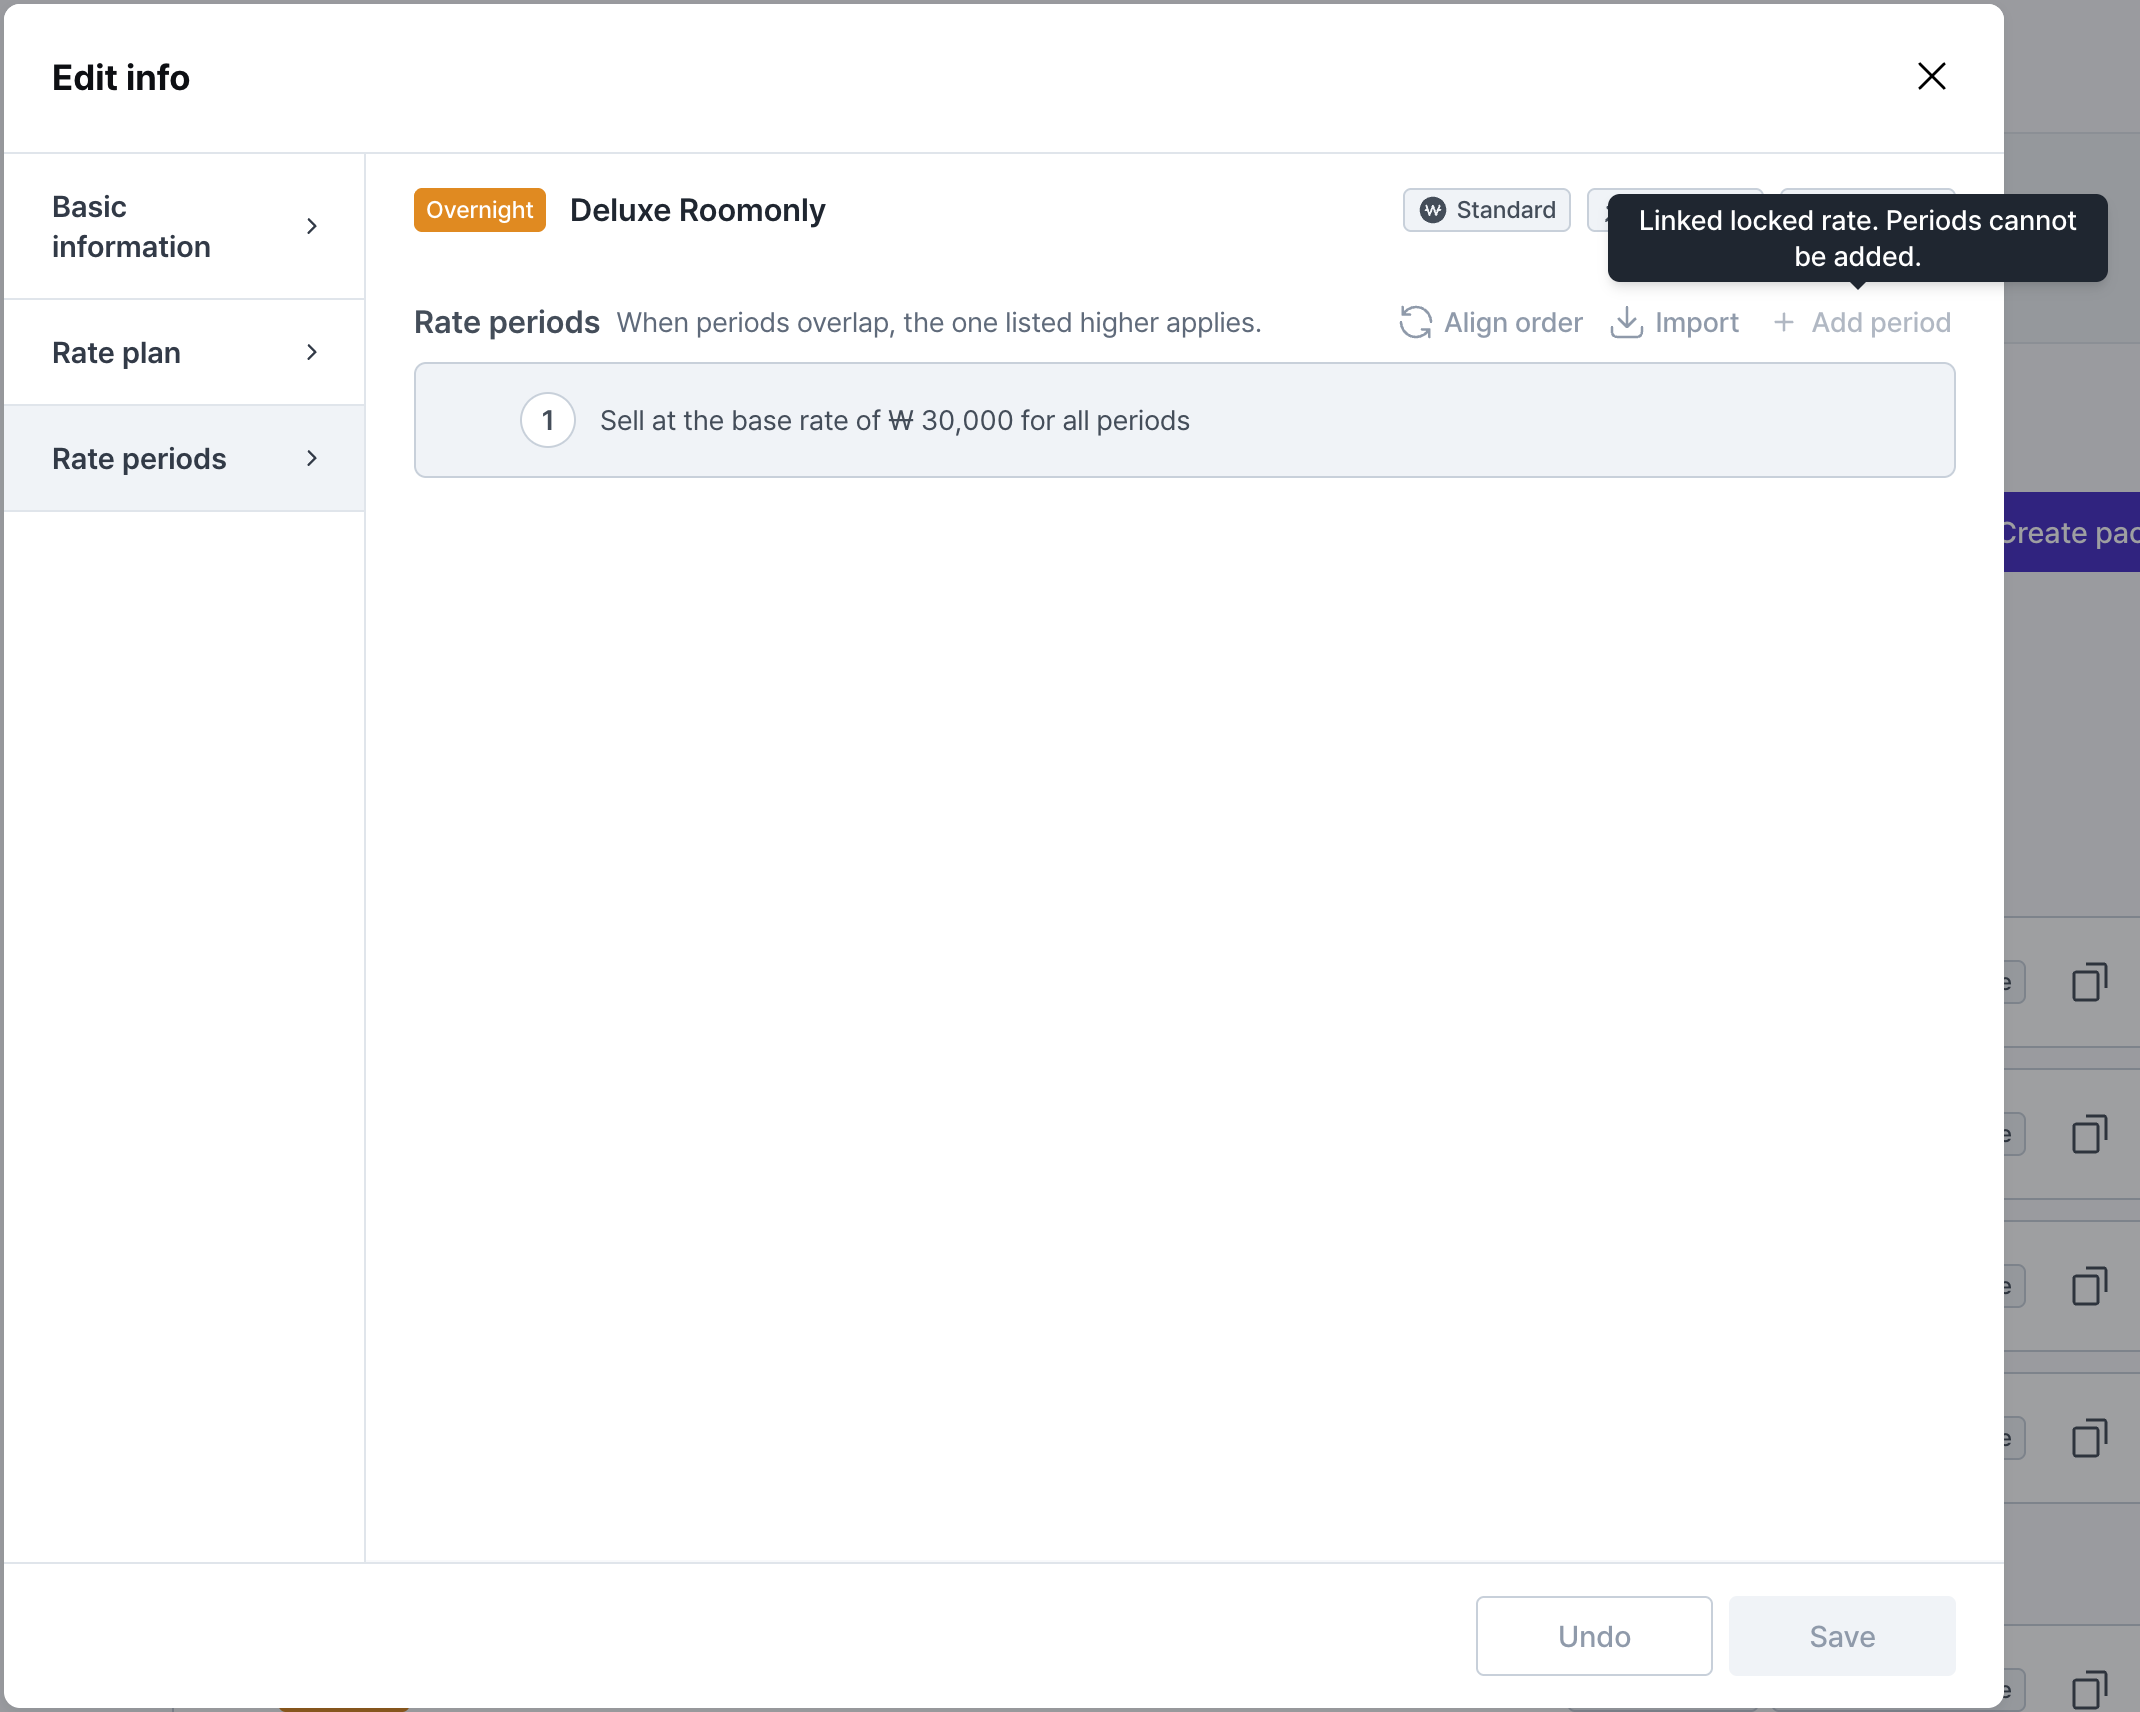Open the Basic information section
This screenshot has height=1712, width=2140.
tap(184, 227)
